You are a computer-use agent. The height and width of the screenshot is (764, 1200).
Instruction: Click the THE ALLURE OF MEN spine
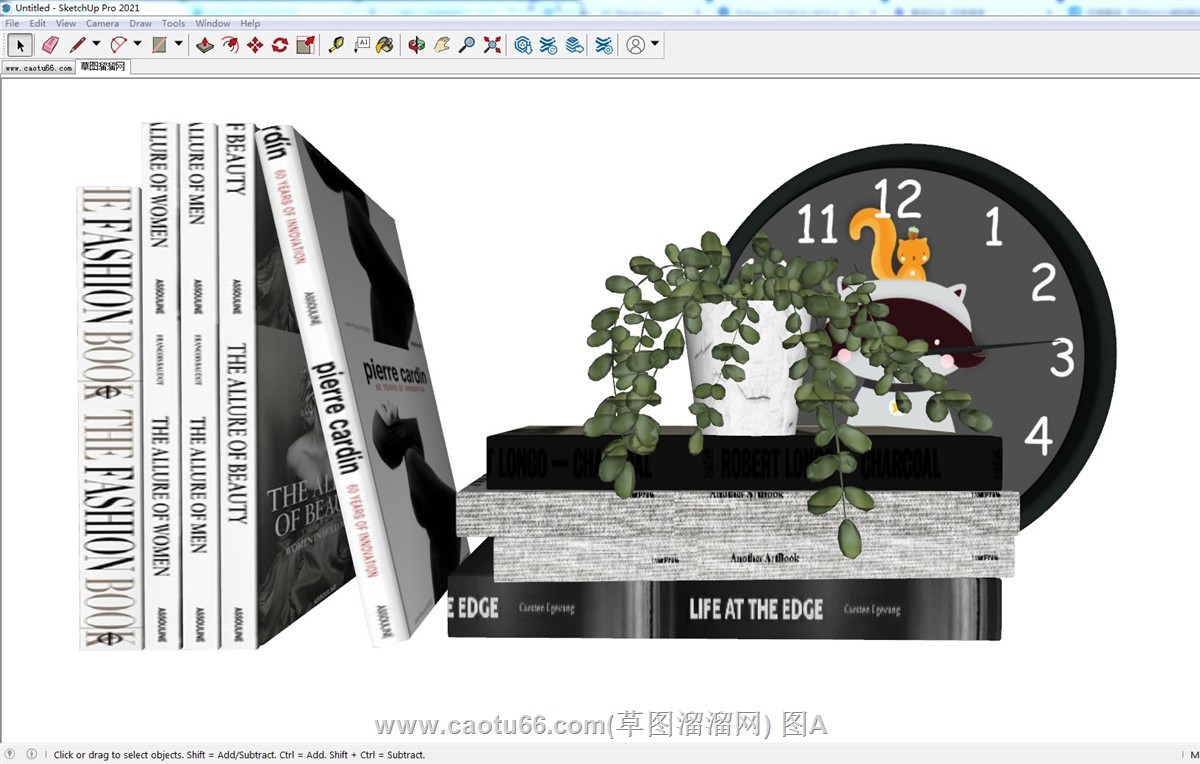198,386
